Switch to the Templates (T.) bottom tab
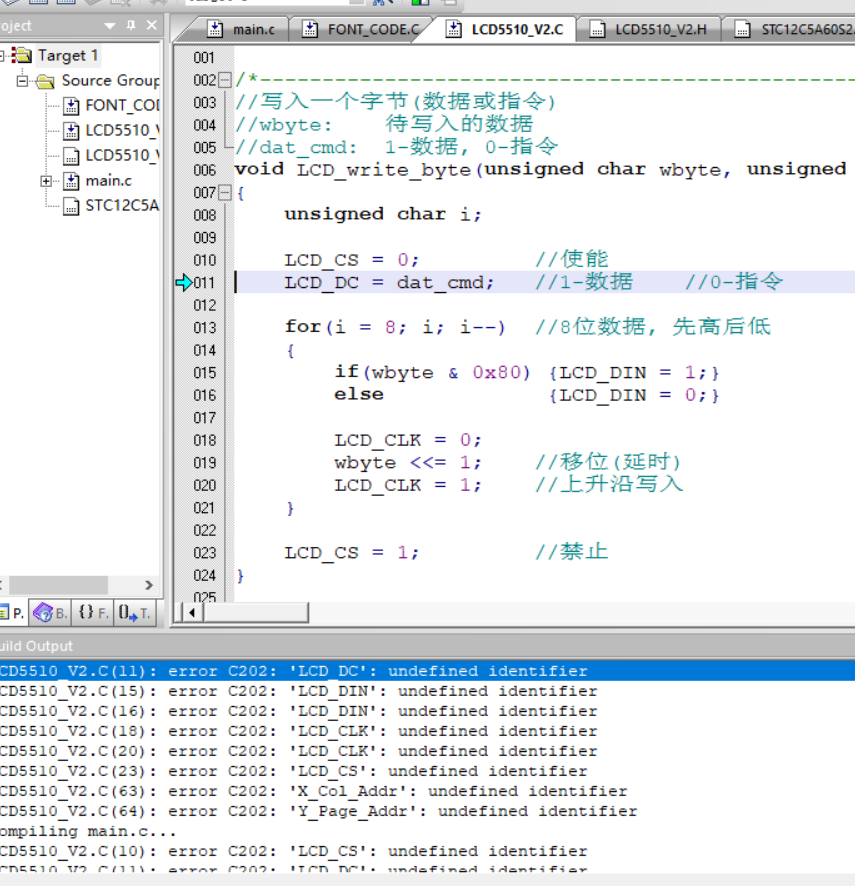The width and height of the screenshot is (855, 886). pyautogui.click(x=134, y=613)
